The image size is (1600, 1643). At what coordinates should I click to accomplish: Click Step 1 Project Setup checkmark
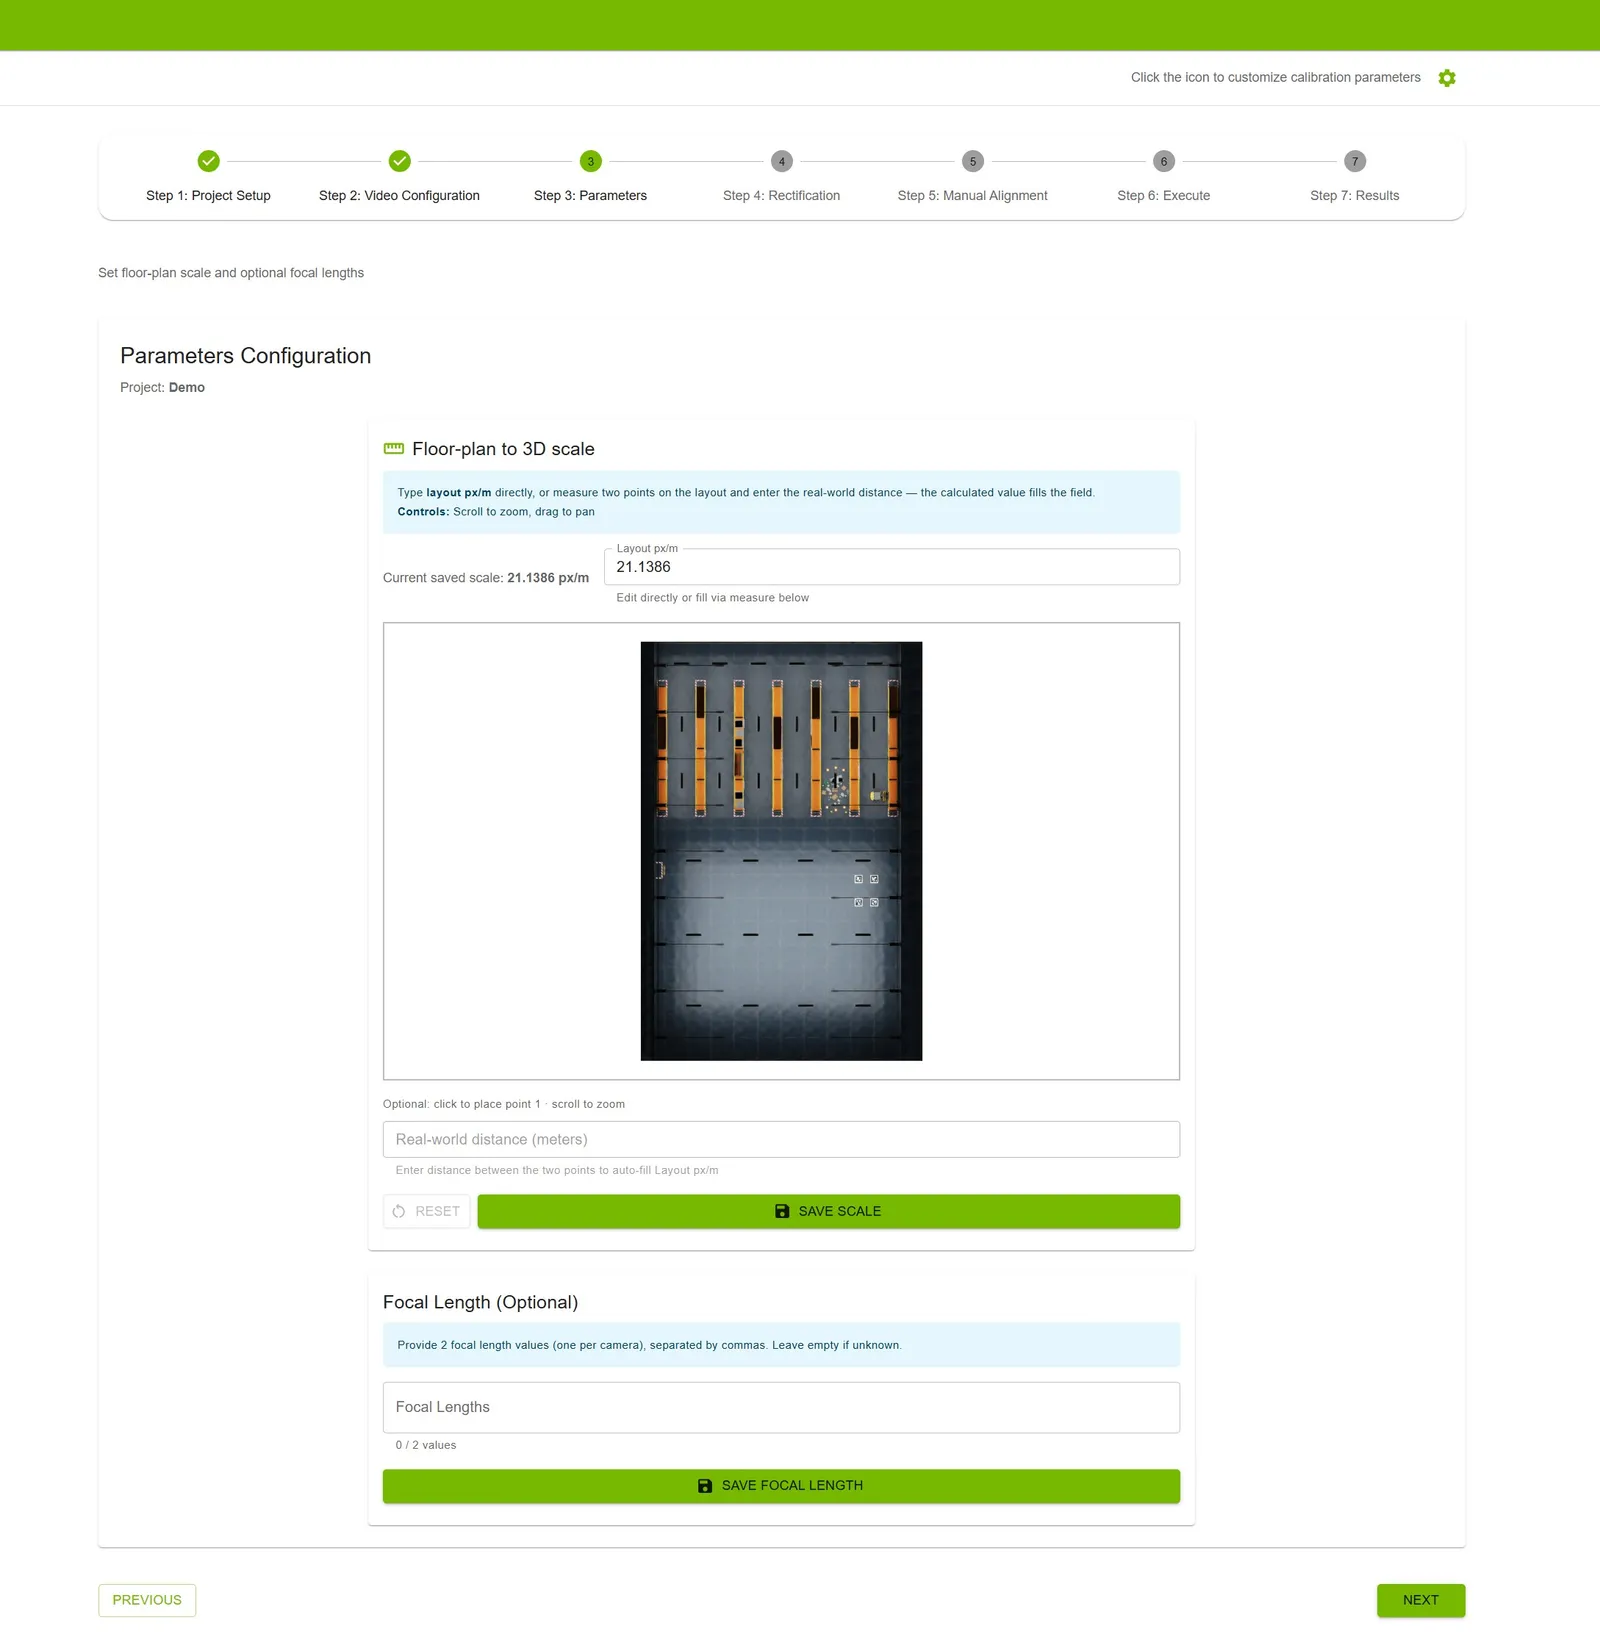click(x=208, y=161)
